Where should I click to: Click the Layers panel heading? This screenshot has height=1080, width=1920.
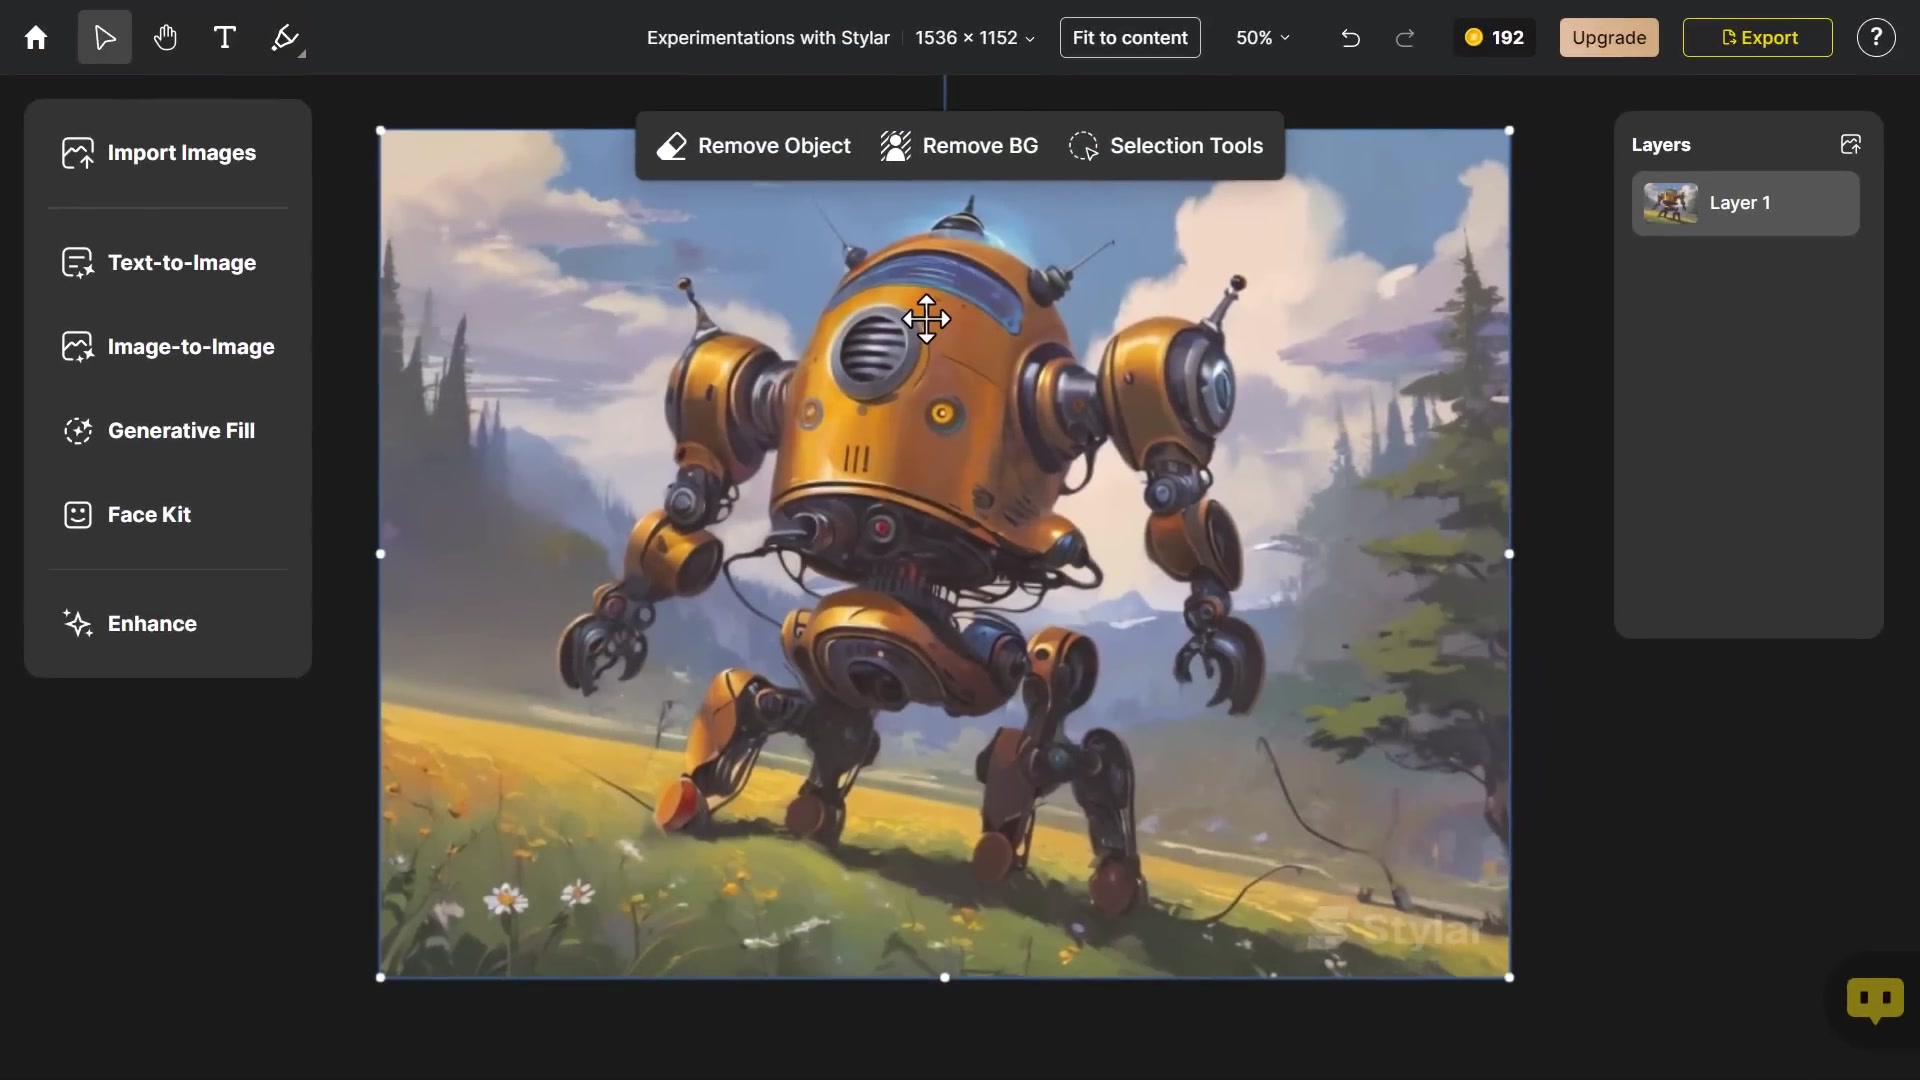click(1661, 145)
